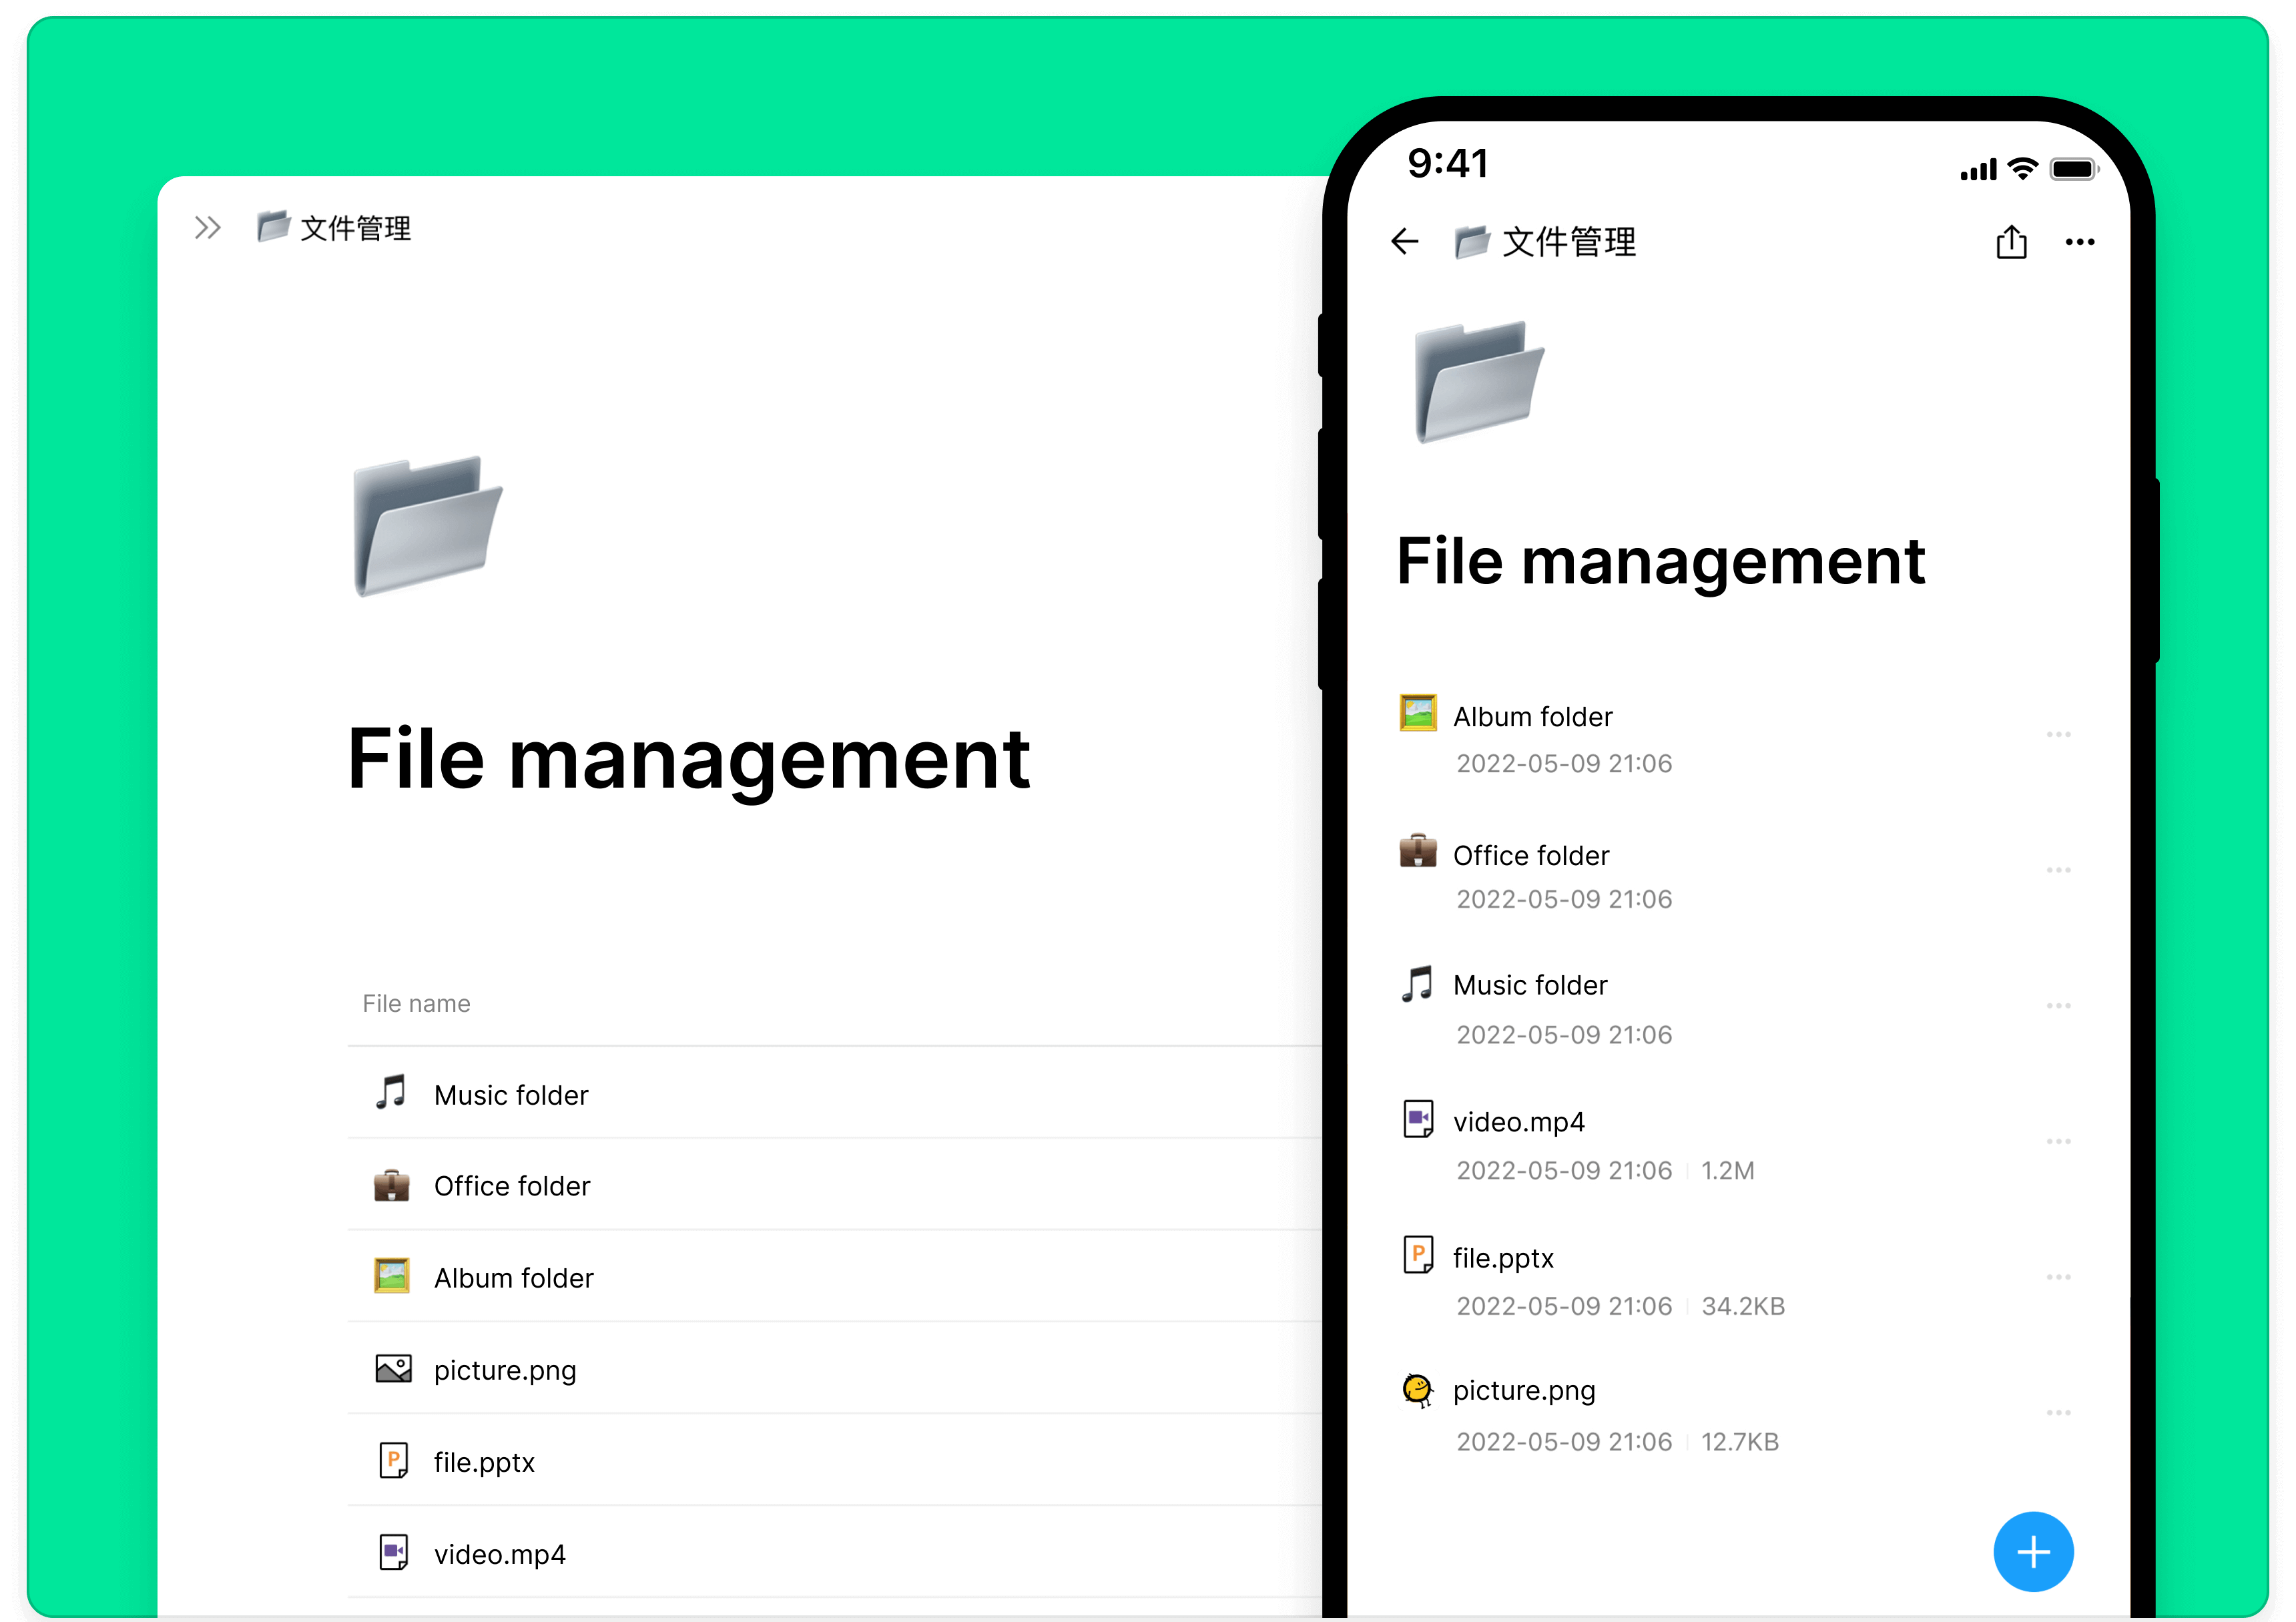The width and height of the screenshot is (2296, 1622).
Task: Select the 文件管理 breadcrumb item
Action: pos(355,227)
